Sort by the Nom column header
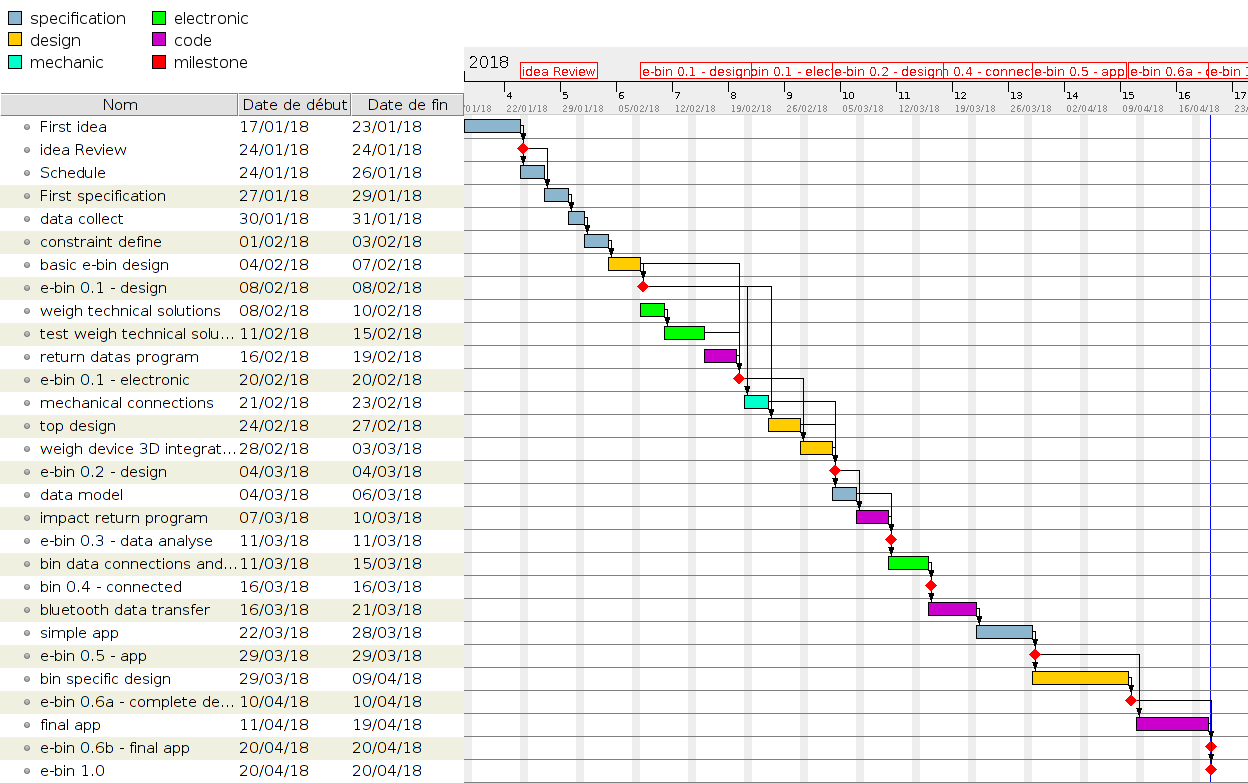1248x783 pixels. click(120, 104)
